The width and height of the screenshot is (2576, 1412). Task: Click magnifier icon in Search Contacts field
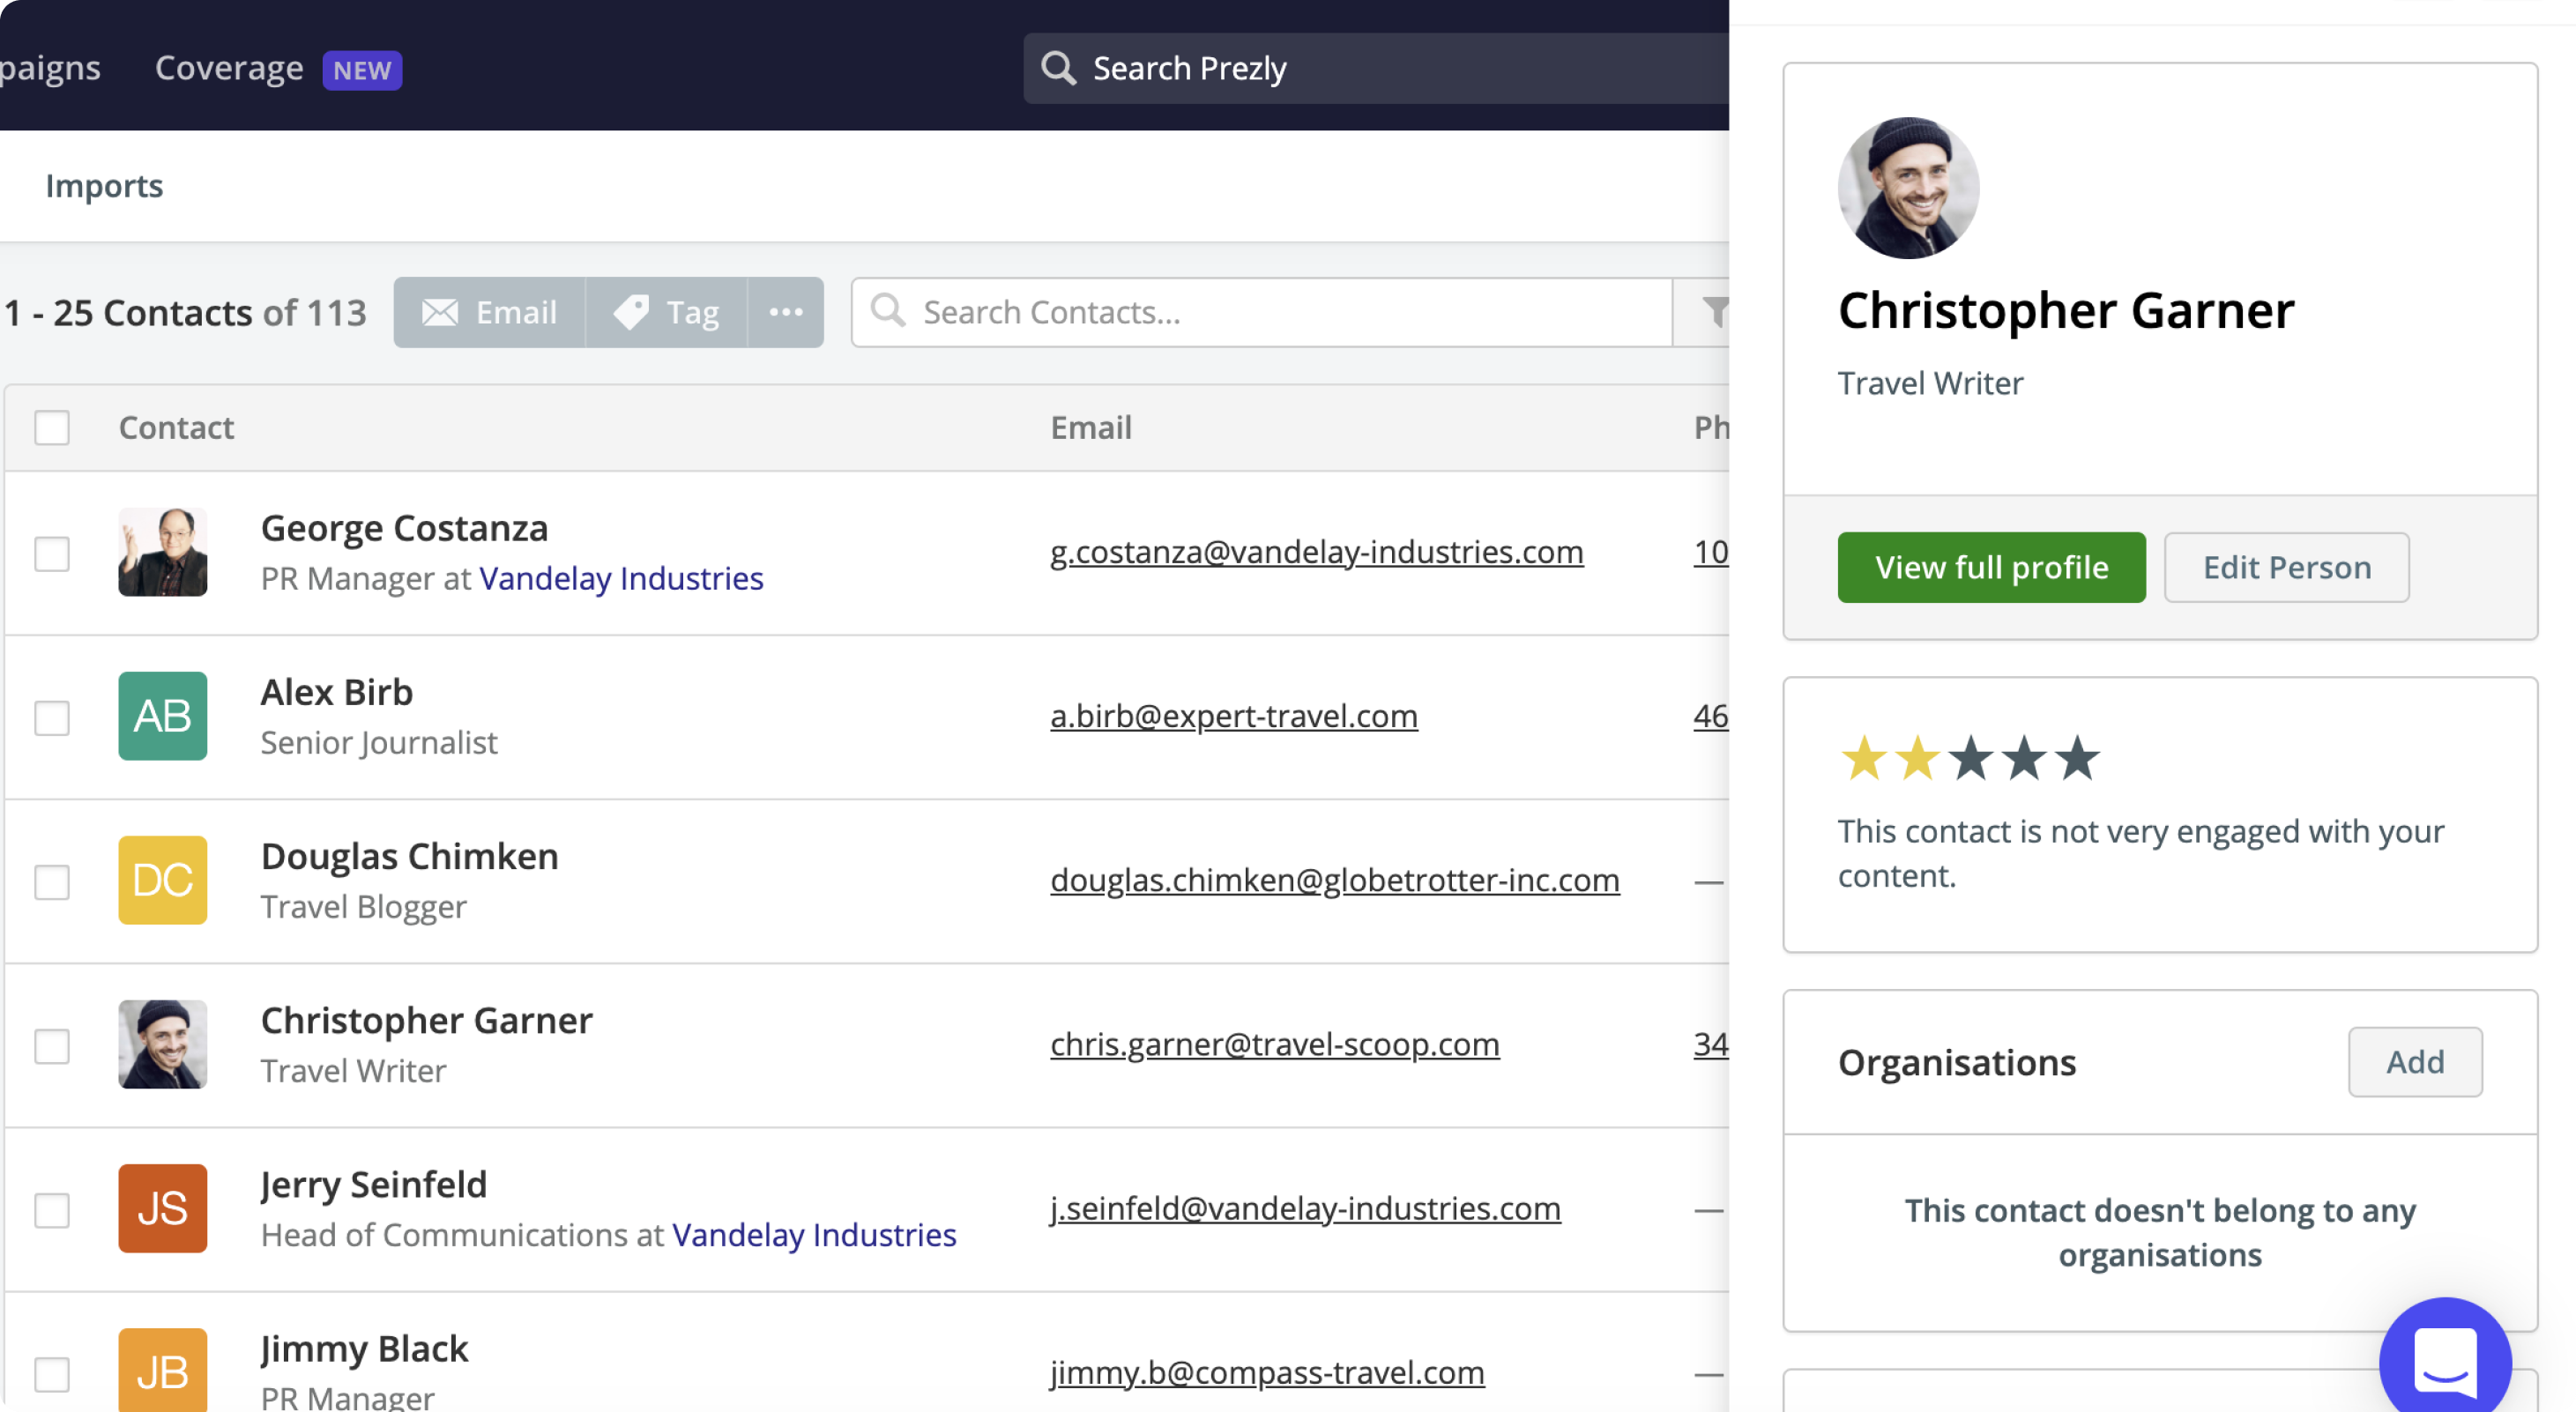coord(887,311)
